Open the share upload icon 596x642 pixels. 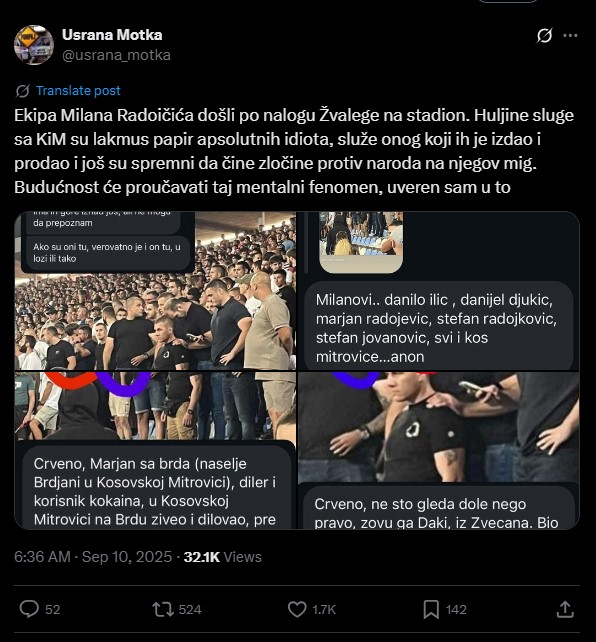tap(565, 609)
